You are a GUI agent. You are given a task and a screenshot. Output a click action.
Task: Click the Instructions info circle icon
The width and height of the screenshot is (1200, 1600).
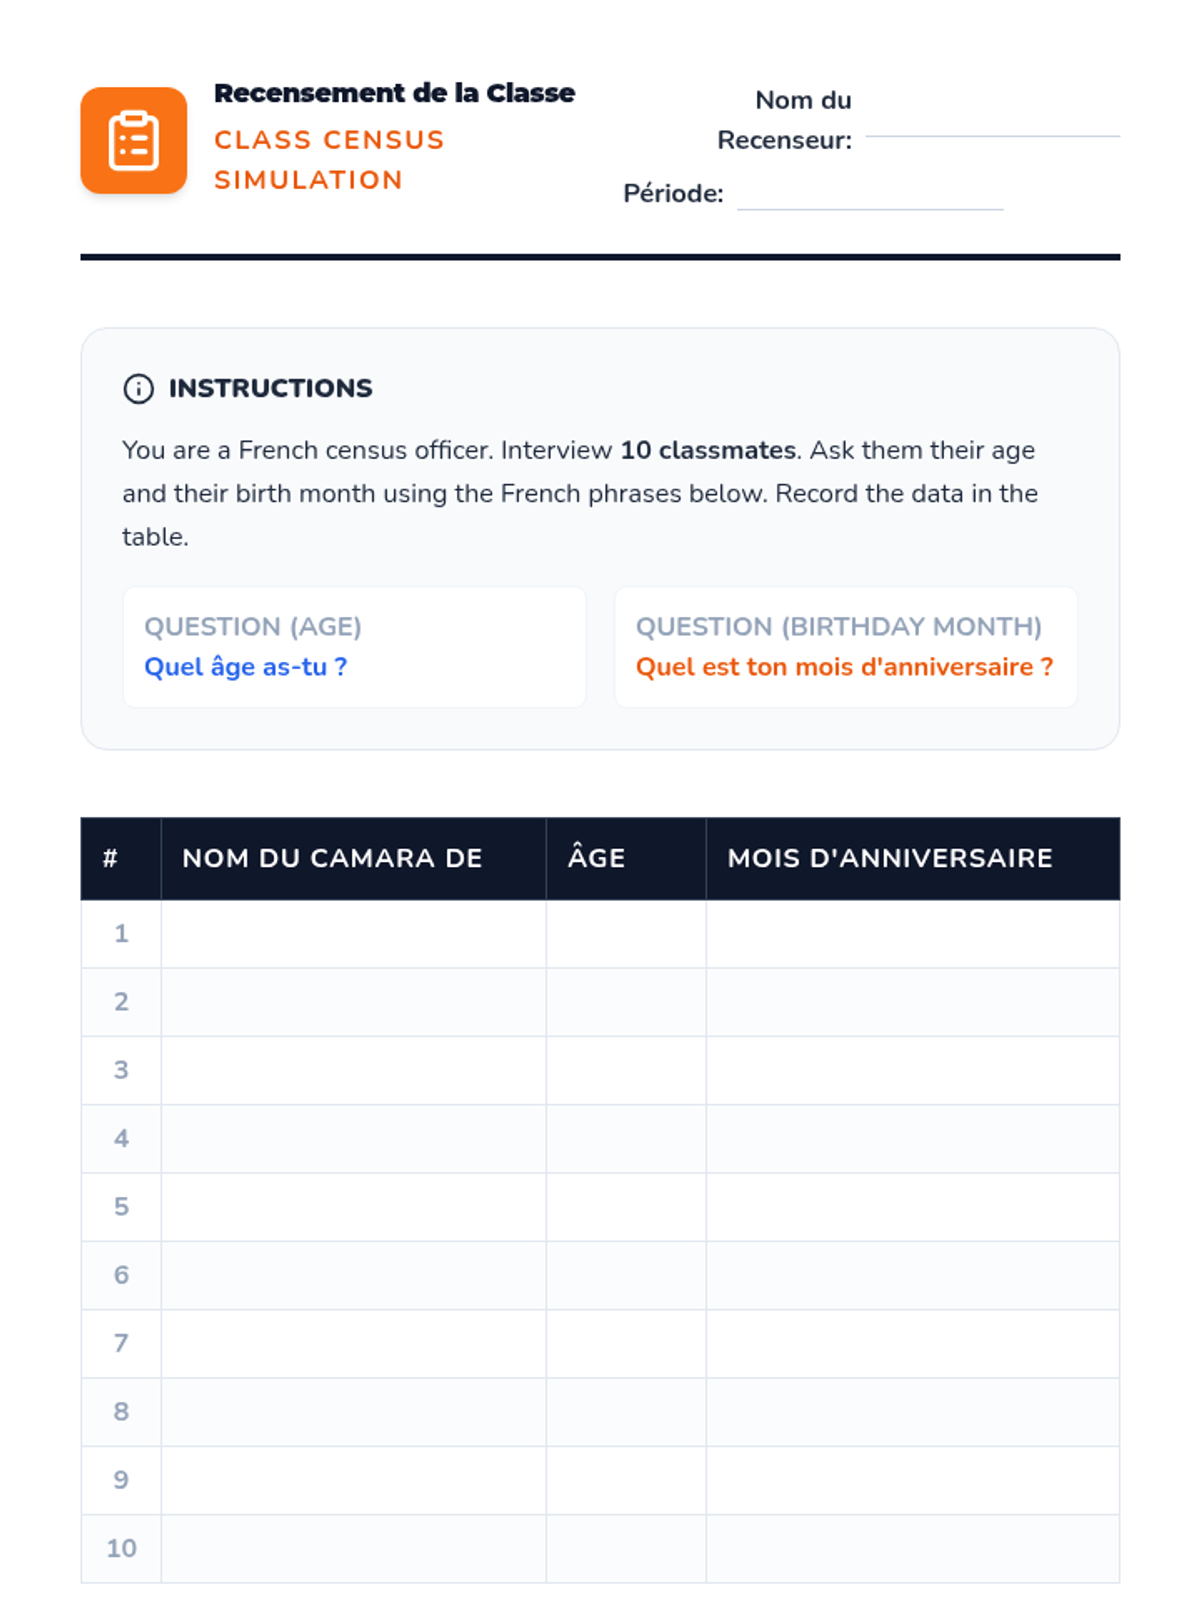pyautogui.click(x=138, y=388)
